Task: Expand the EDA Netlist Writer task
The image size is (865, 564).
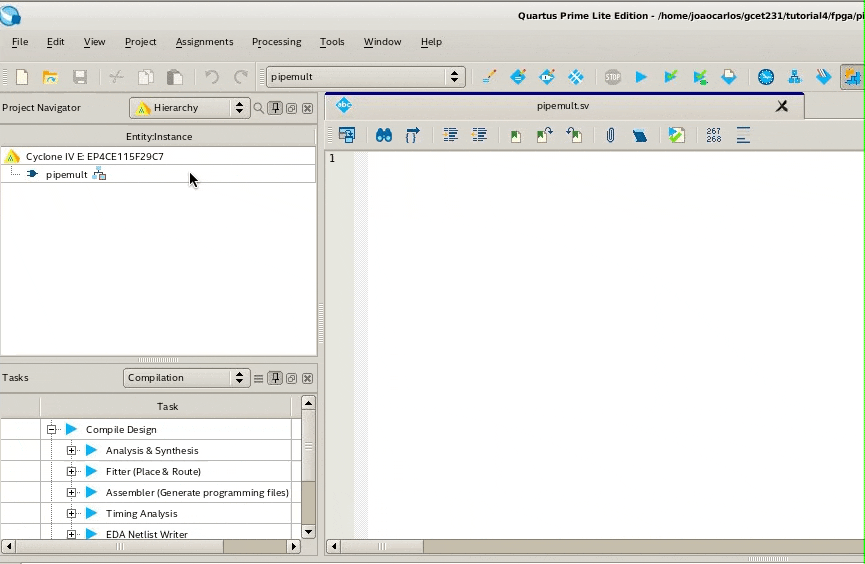Action: coord(71,534)
